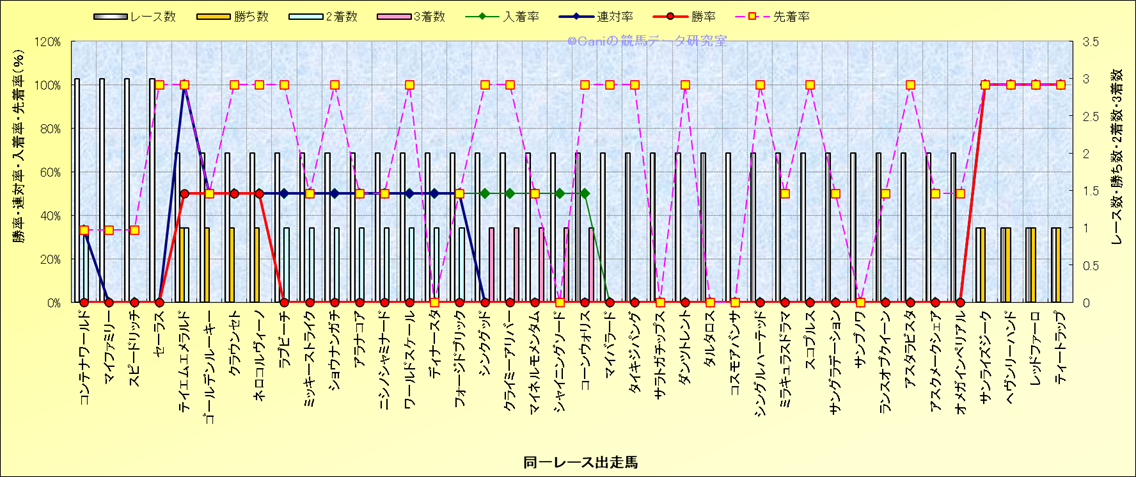The image size is (1136, 477).
Task: Click the left axis title 勝率・連対率・入着率・先着率(%)
Action: point(17,171)
